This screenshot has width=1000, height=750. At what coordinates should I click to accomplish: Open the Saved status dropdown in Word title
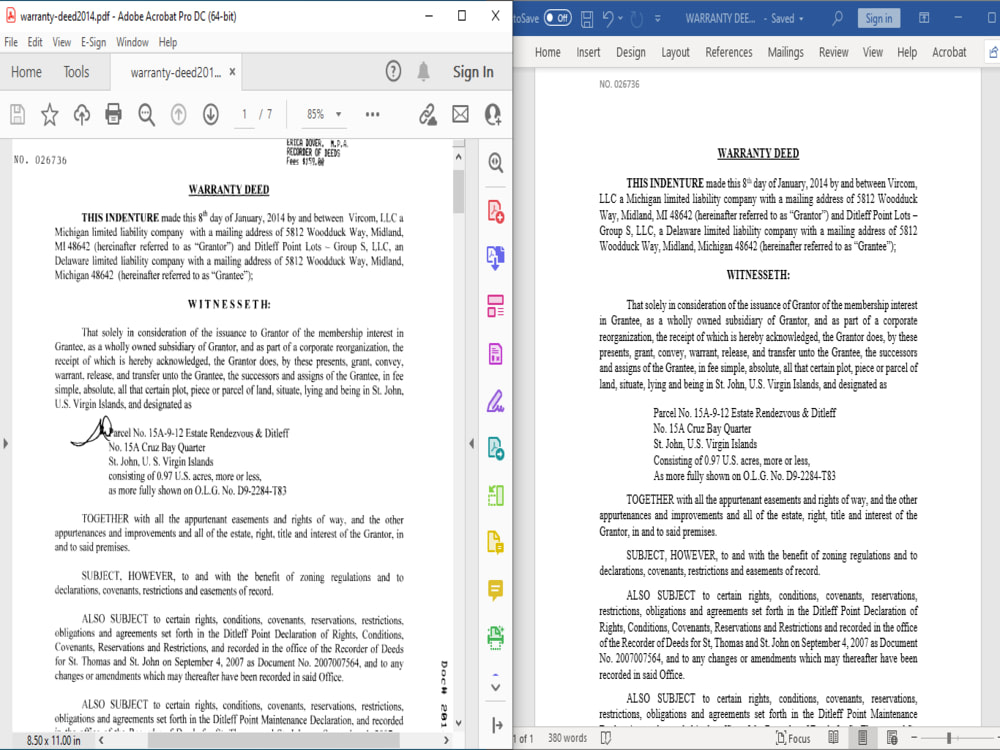pyautogui.click(x=787, y=18)
